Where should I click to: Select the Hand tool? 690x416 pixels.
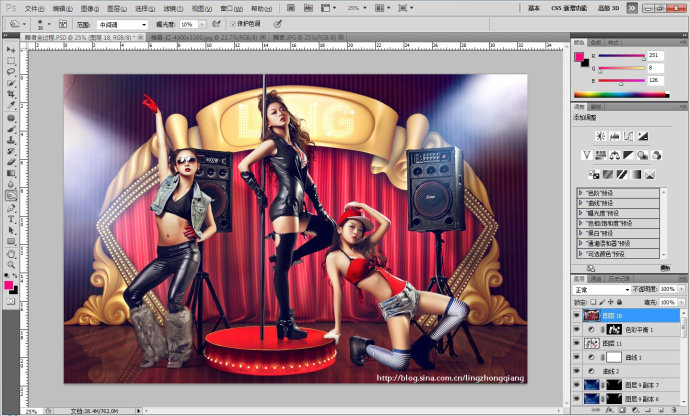(x=11, y=254)
